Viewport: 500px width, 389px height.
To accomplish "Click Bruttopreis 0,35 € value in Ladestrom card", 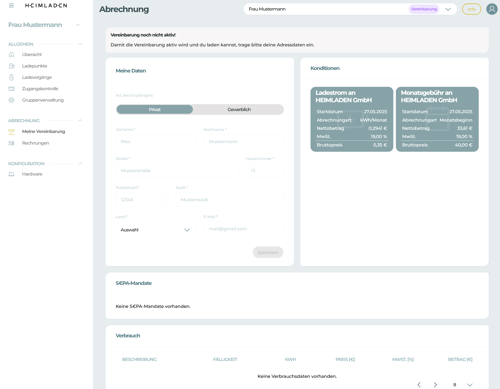I will pyautogui.click(x=380, y=145).
